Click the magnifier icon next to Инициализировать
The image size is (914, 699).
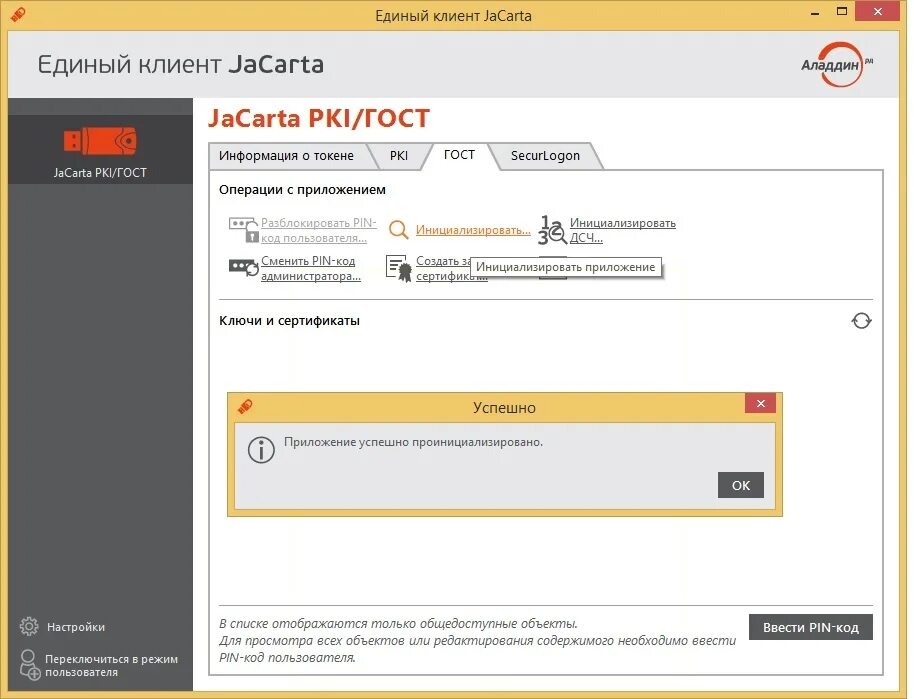click(398, 230)
